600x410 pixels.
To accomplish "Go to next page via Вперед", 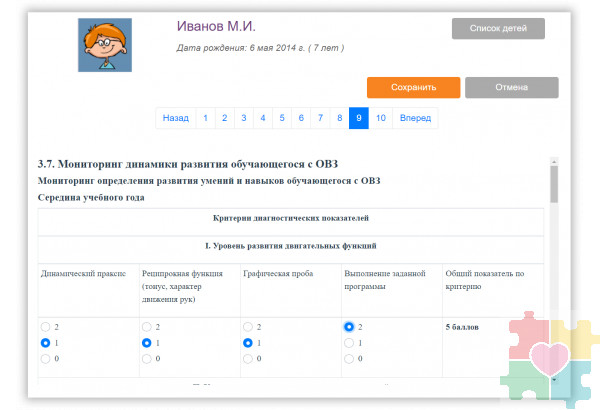I will 415,118.
